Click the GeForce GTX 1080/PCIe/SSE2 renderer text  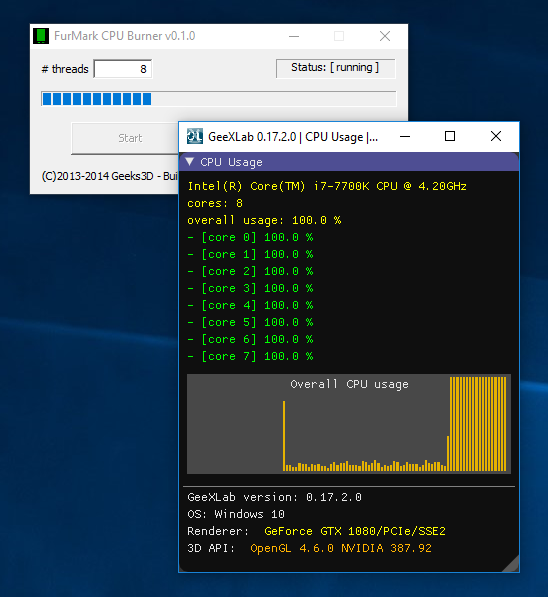tap(355, 531)
